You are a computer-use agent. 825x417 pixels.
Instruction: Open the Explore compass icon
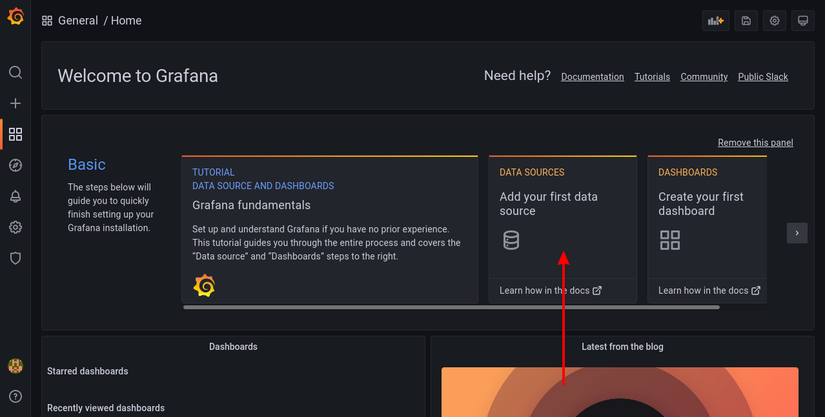pyautogui.click(x=15, y=165)
